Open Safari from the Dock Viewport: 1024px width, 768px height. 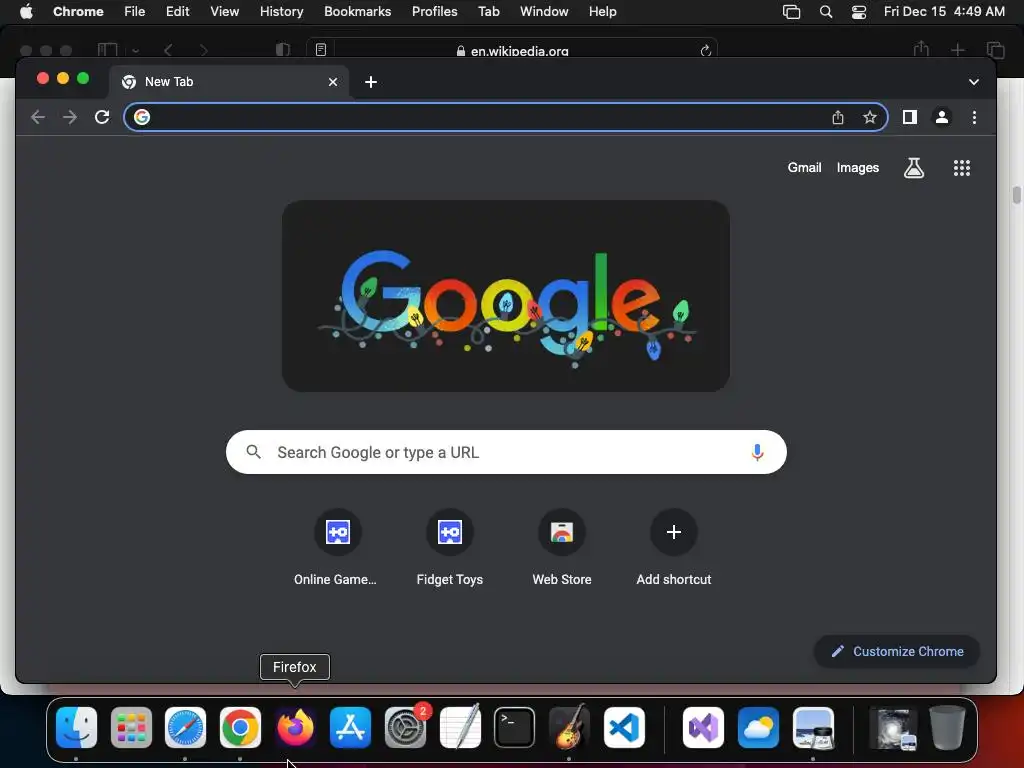click(185, 727)
